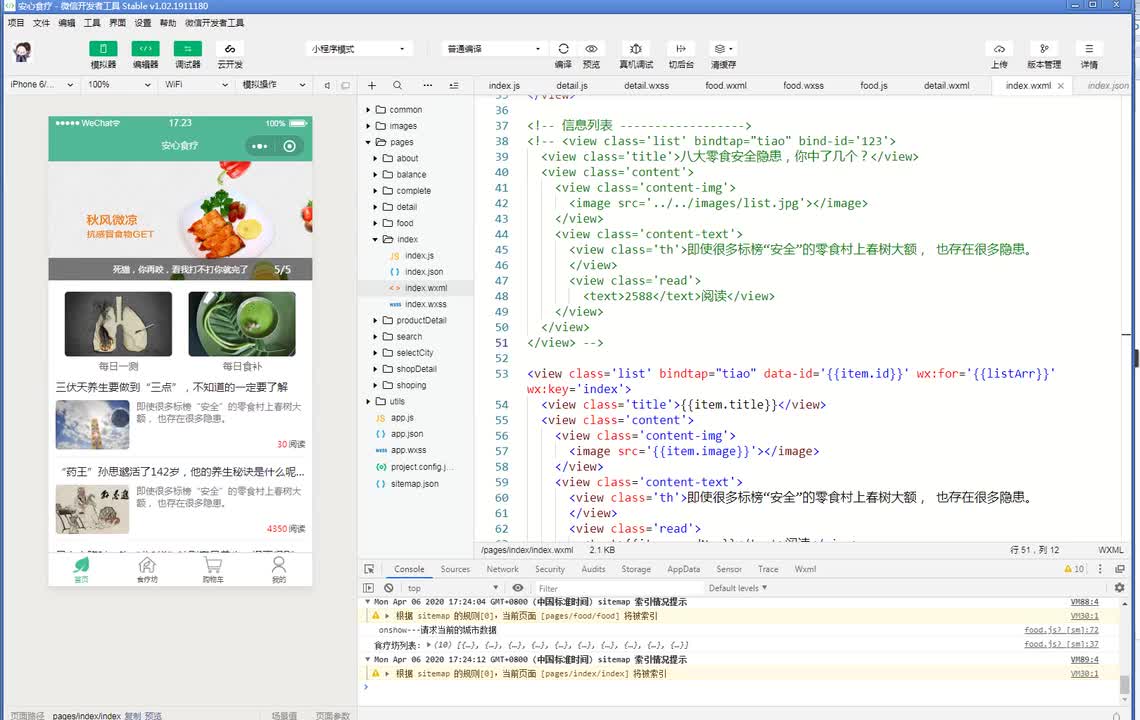Open the 工具 menu

pyautogui.click(x=92, y=23)
